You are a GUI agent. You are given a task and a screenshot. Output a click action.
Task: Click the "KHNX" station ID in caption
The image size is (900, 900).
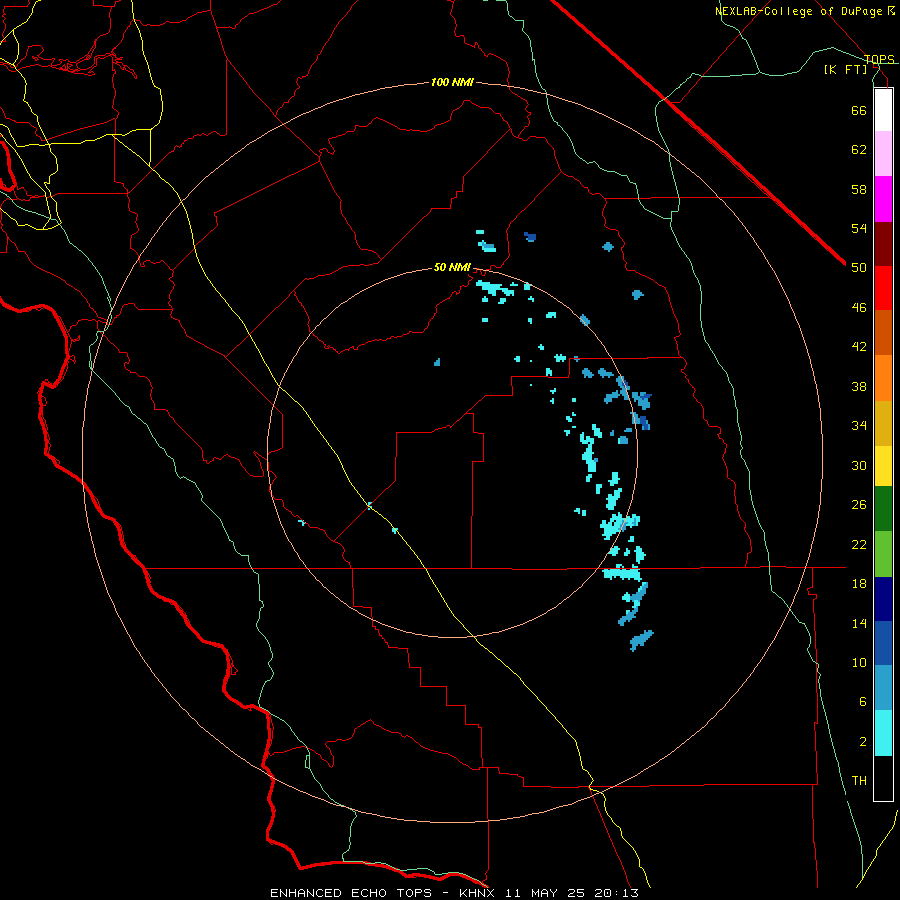click(x=479, y=893)
